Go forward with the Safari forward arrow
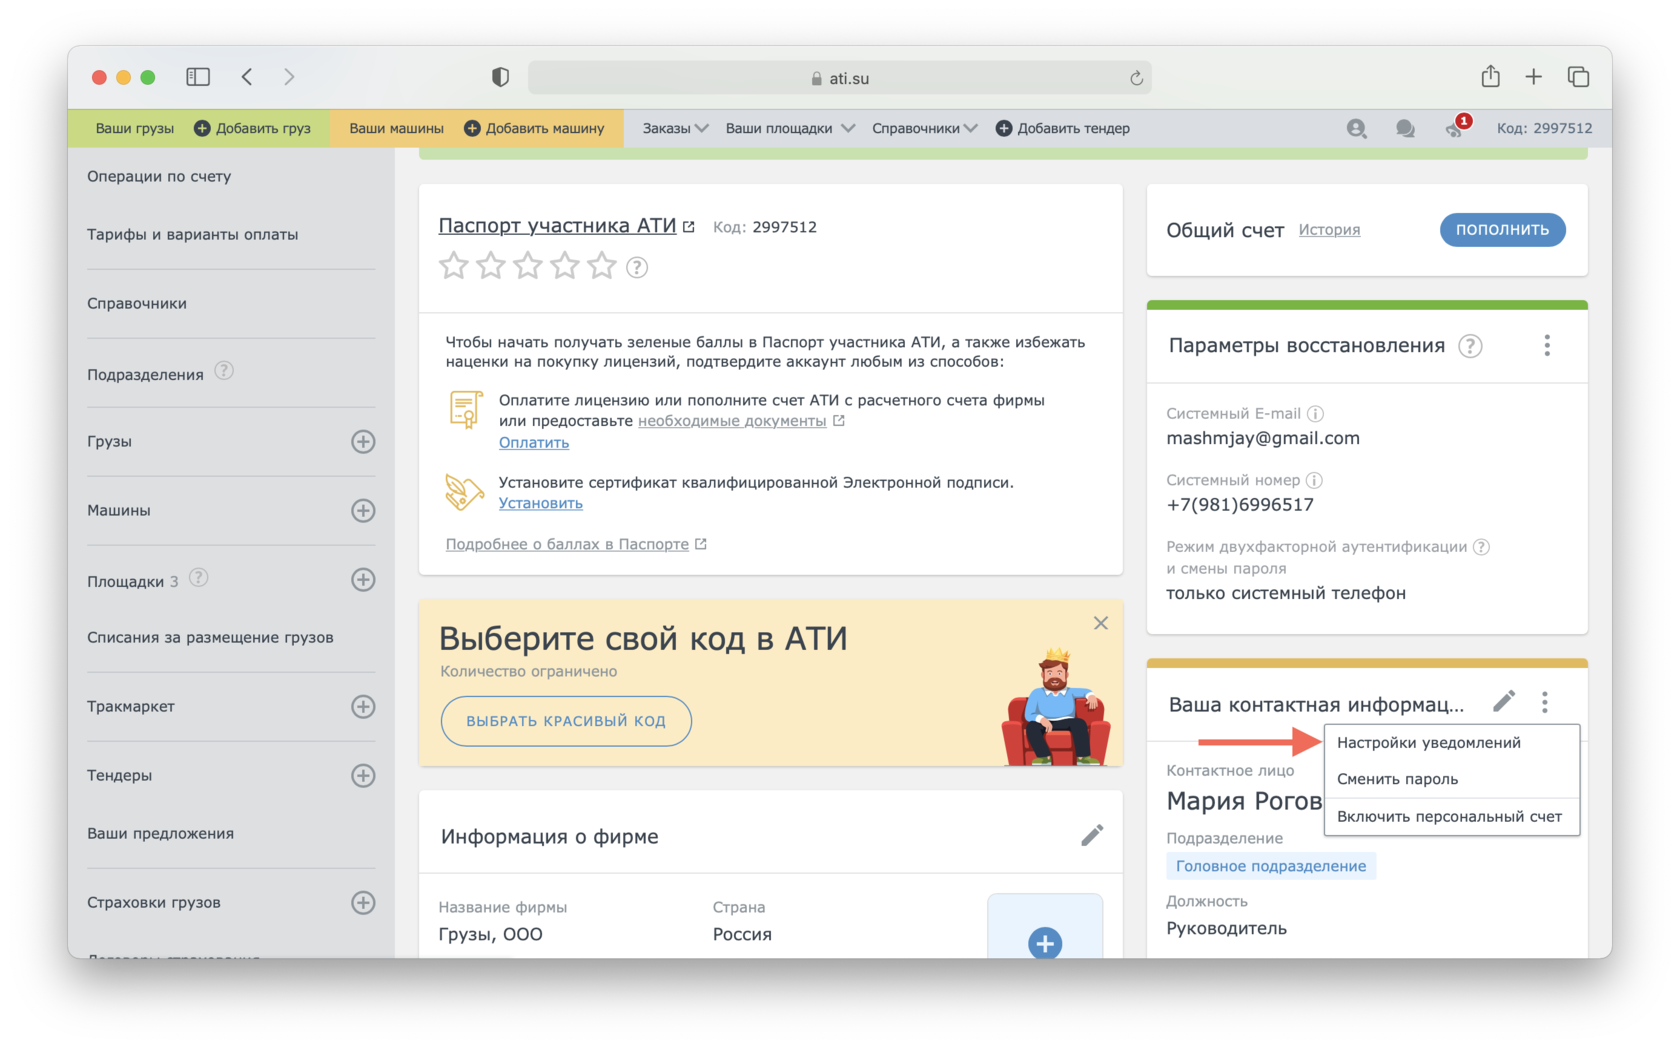Viewport: 1680px width, 1048px height. (x=289, y=77)
